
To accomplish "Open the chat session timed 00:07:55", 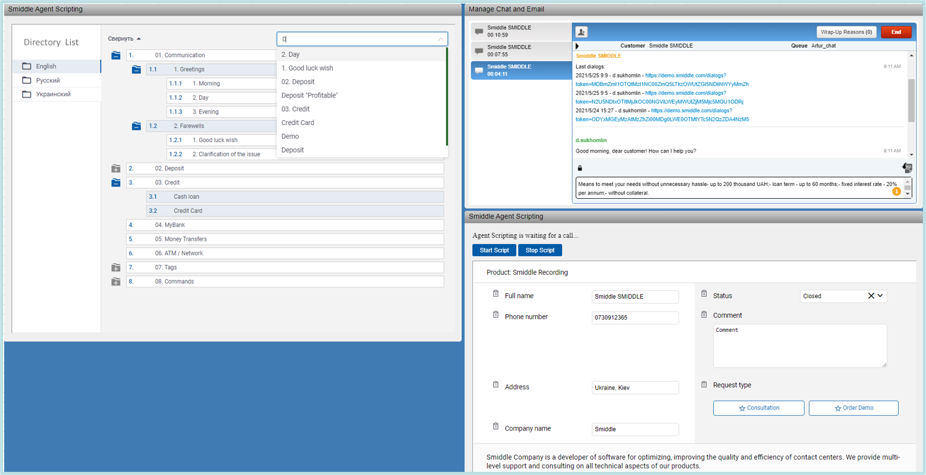I will point(521,51).
